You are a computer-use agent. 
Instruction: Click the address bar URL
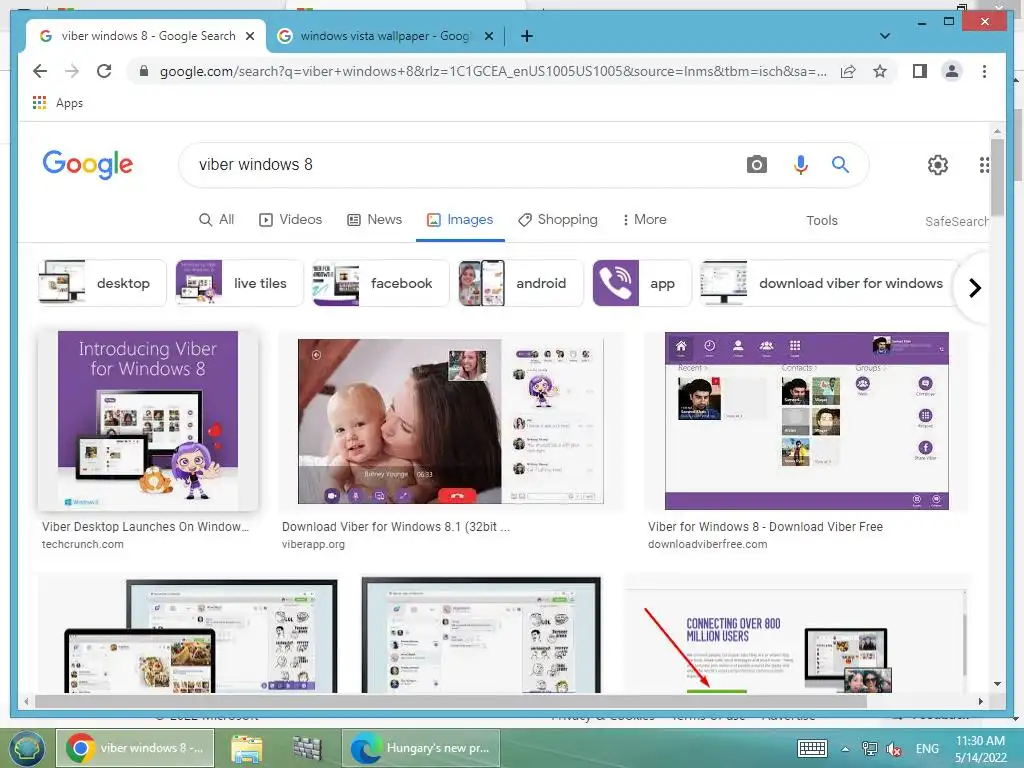493,71
